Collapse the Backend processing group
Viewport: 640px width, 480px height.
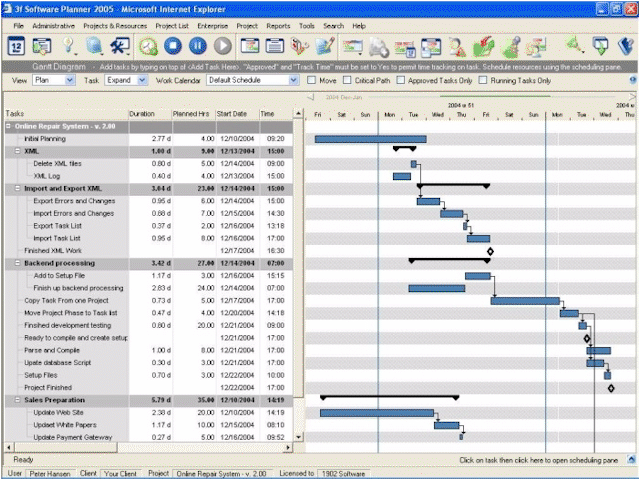(x=18, y=263)
